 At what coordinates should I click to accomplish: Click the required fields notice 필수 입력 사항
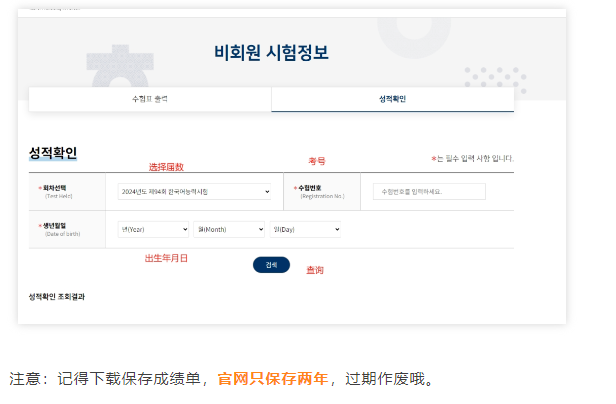tap(473, 159)
